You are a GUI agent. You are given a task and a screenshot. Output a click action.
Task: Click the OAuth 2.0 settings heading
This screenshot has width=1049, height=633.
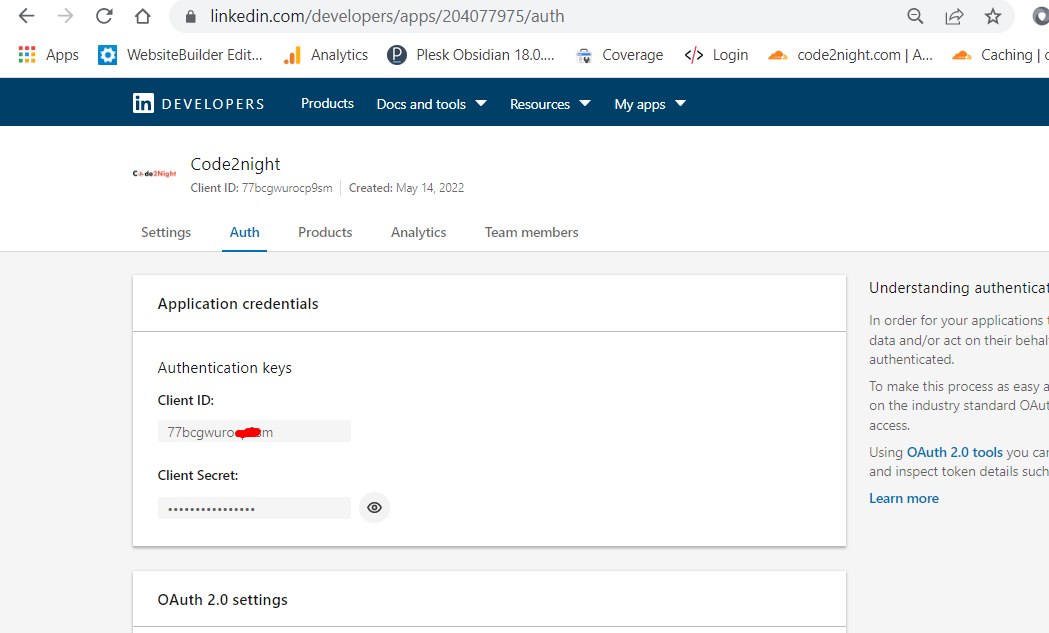pyautogui.click(x=223, y=600)
